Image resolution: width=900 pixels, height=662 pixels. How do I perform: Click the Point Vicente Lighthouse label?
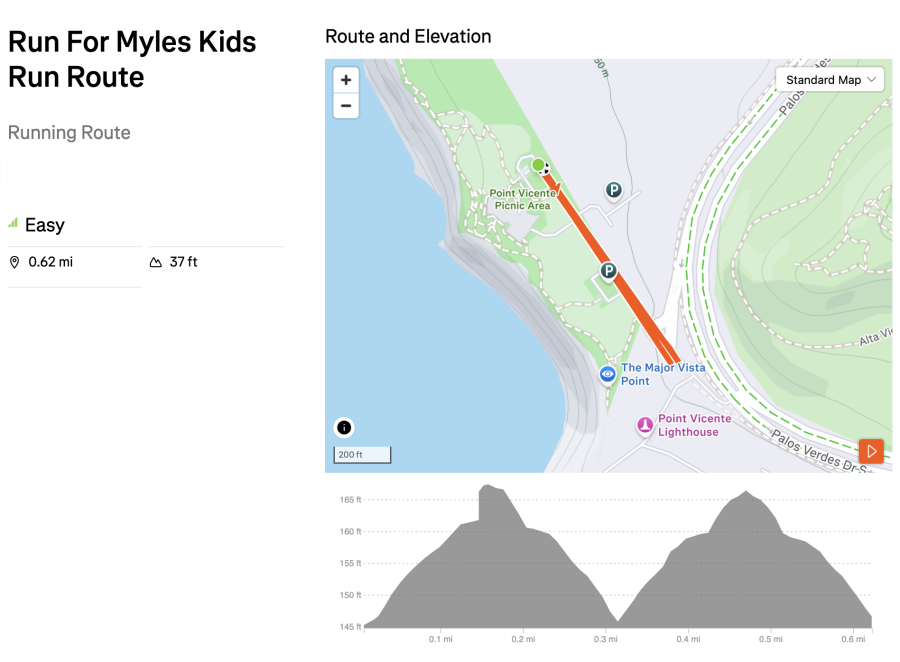(694, 425)
